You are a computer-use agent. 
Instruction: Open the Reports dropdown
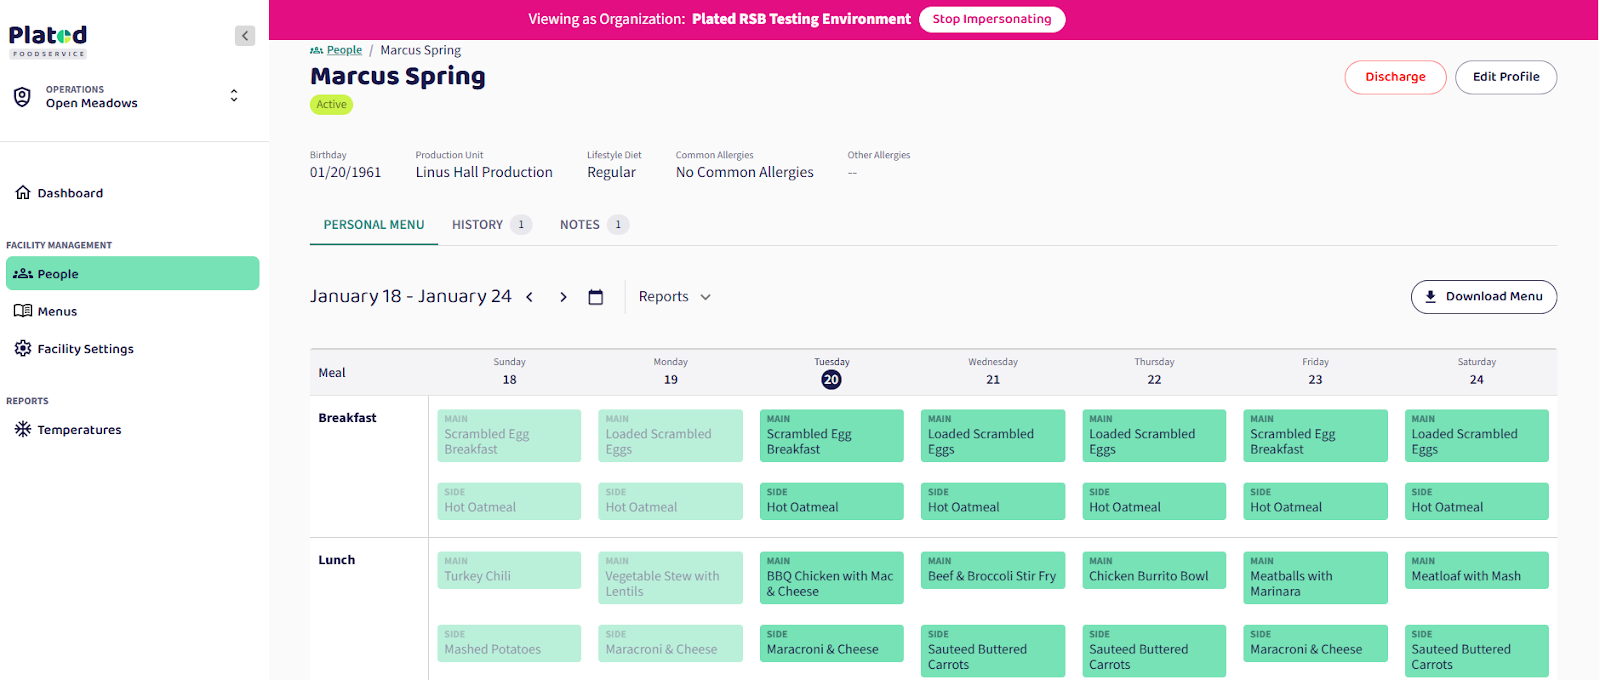tap(674, 297)
